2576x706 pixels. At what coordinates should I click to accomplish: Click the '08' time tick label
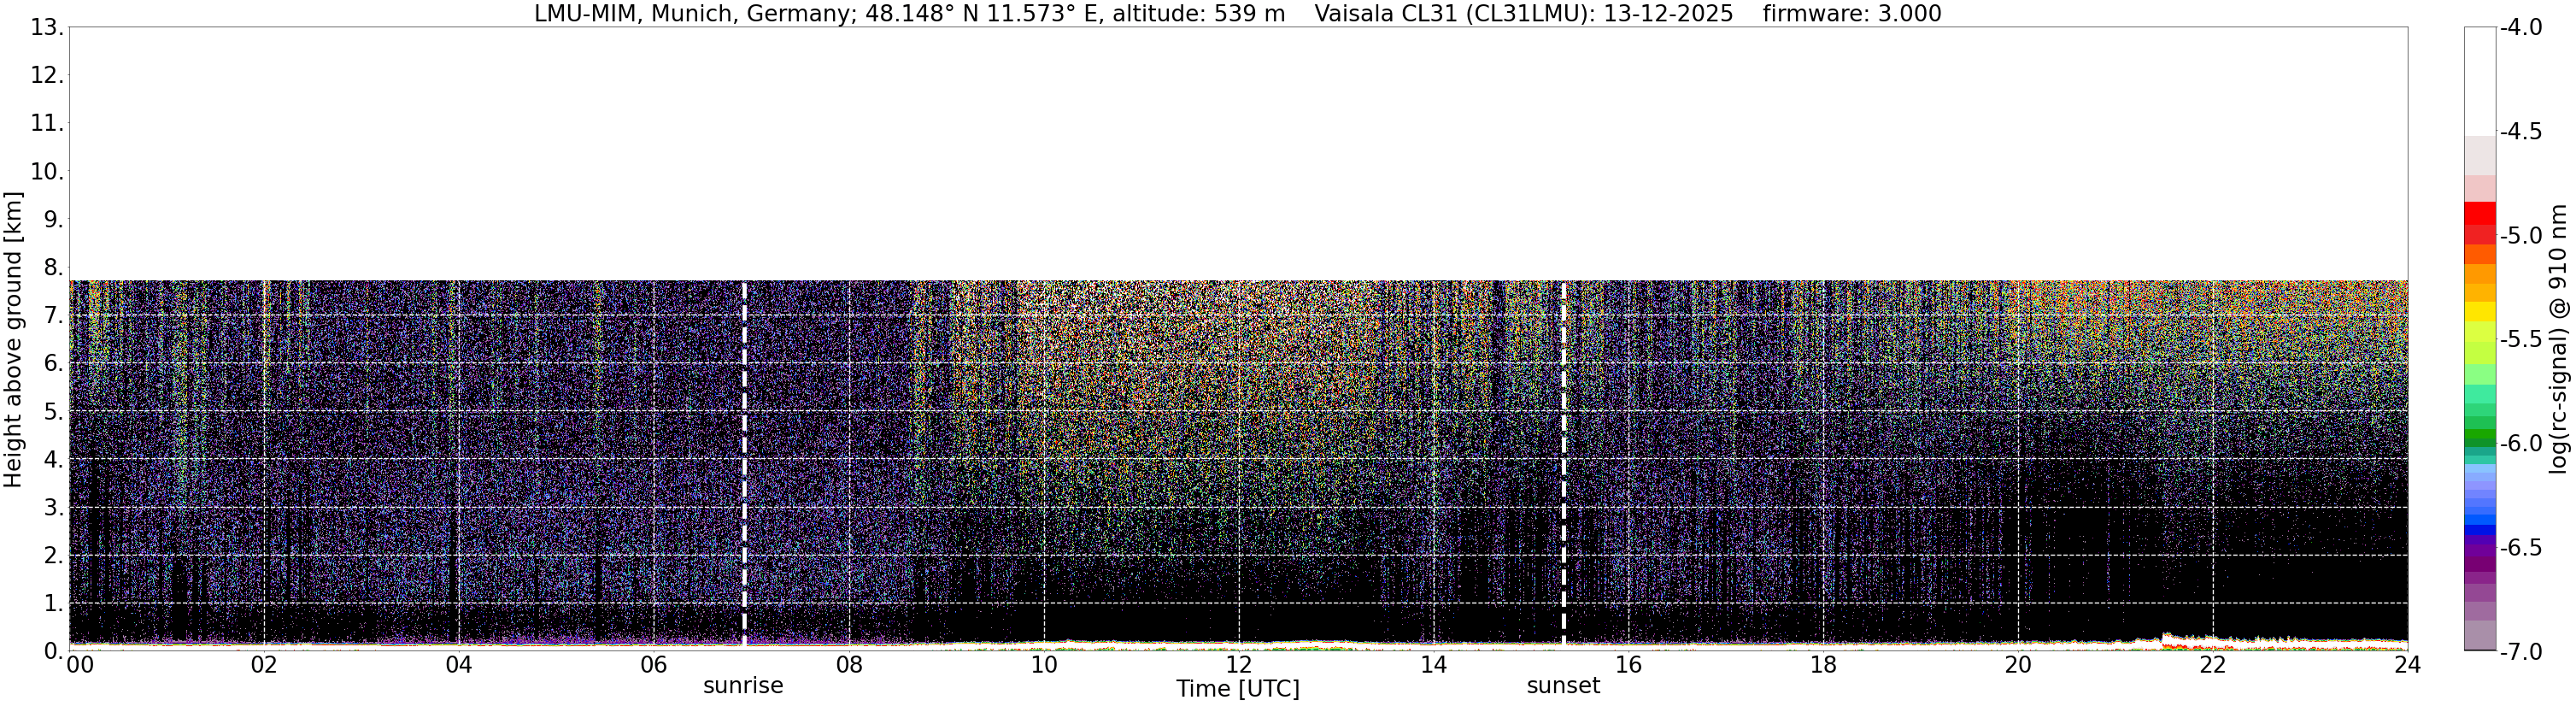(848, 665)
